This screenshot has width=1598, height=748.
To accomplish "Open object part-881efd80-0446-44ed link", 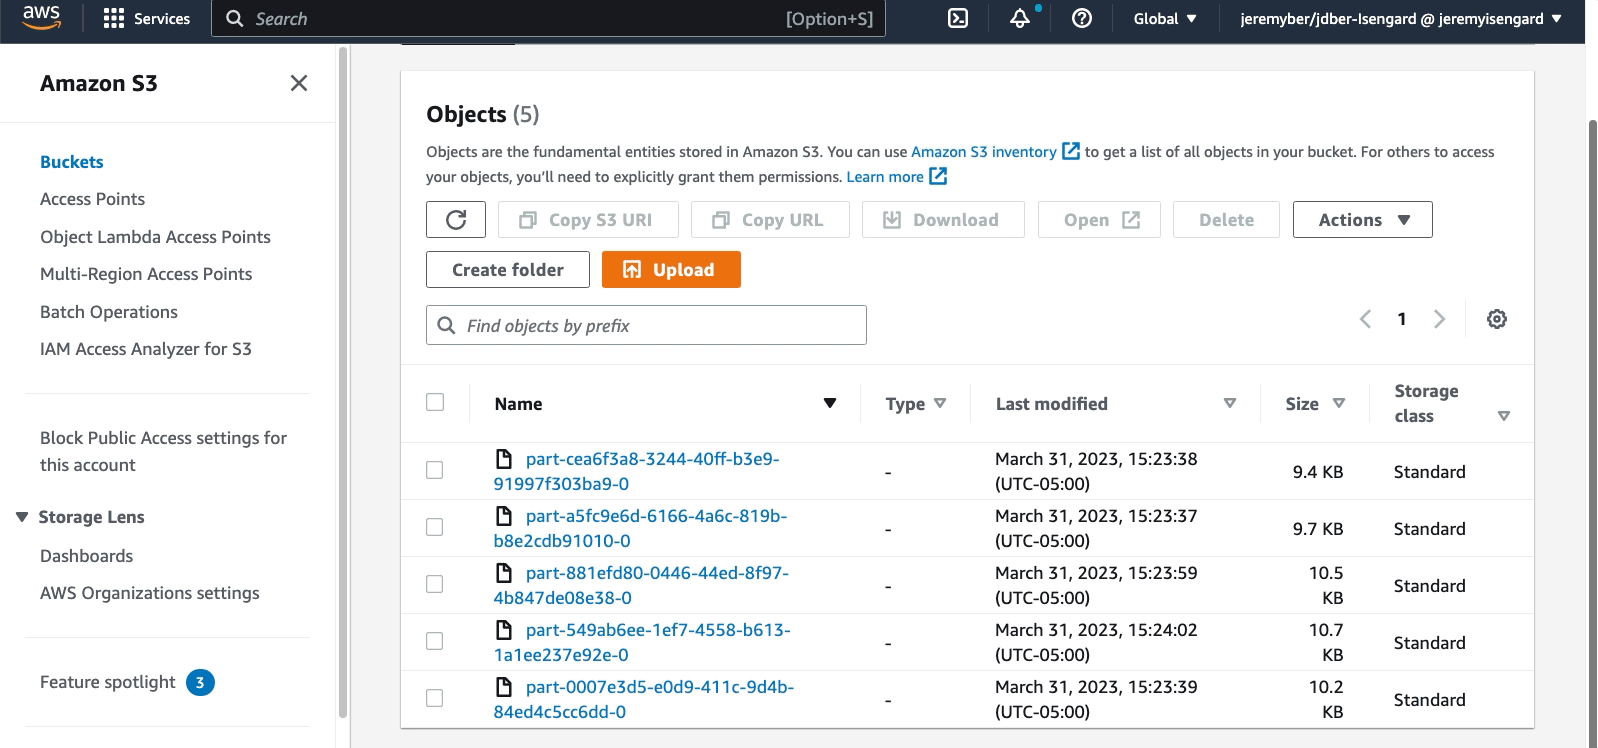I will click(x=641, y=585).
